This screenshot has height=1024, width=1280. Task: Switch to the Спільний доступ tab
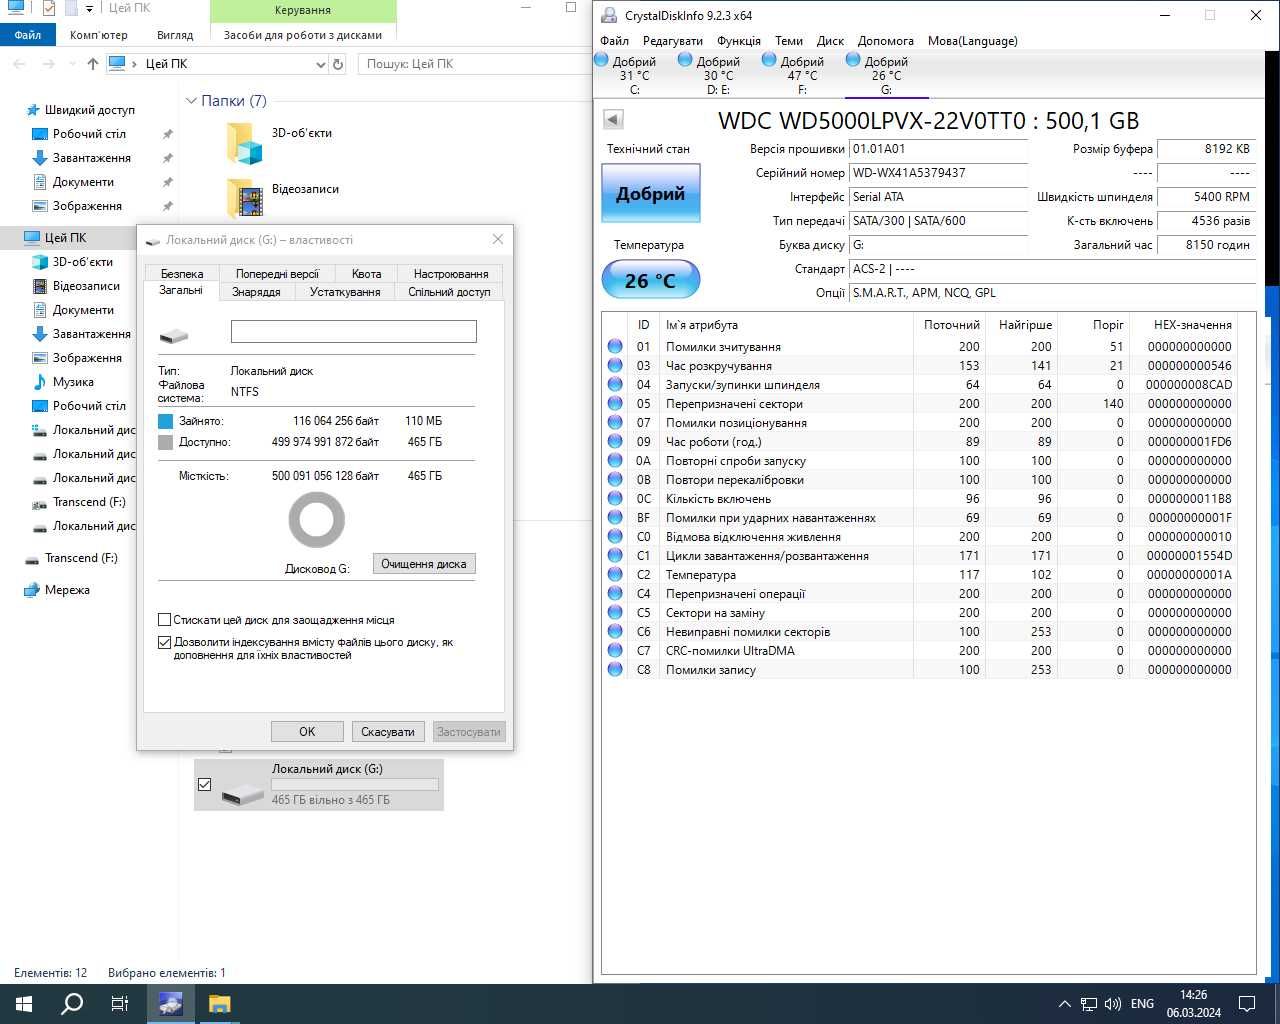[x=449, y=292]
